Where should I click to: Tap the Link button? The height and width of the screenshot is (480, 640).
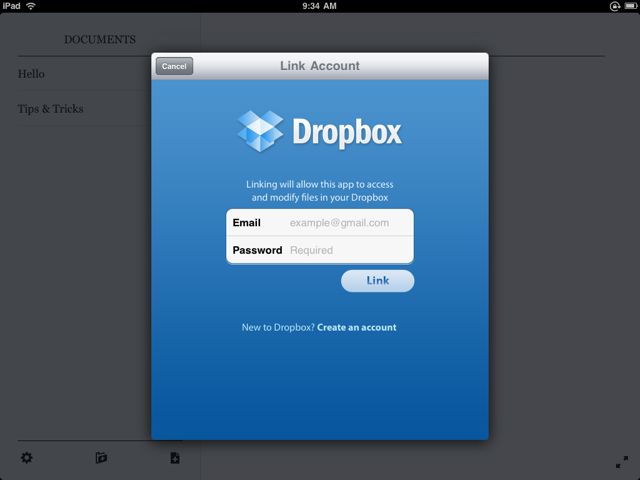[x=378, y=281]
